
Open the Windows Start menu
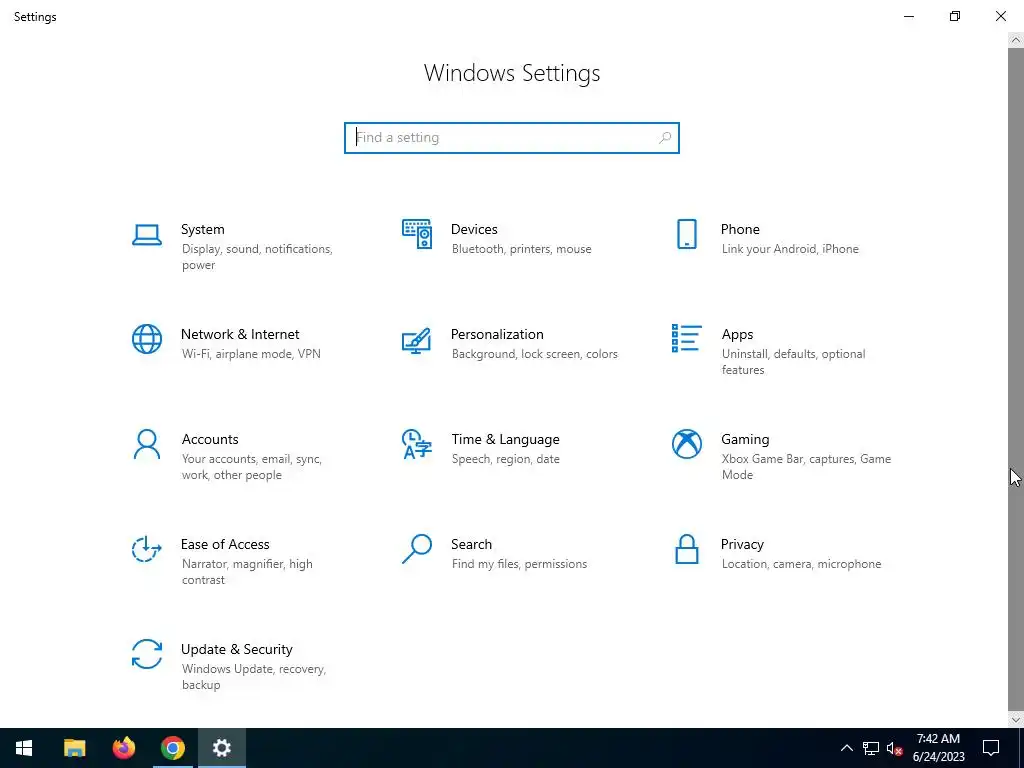tap(24, 748)
